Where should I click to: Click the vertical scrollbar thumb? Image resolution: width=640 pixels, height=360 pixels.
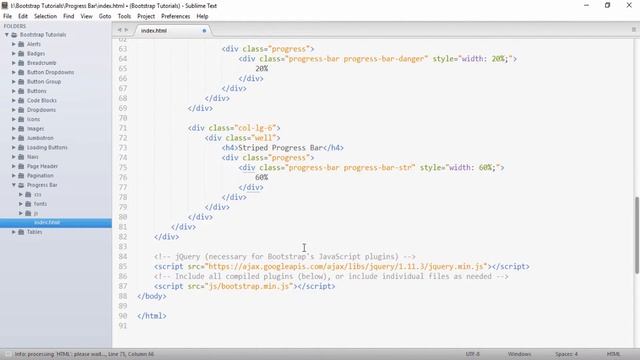tap(636, 235)
